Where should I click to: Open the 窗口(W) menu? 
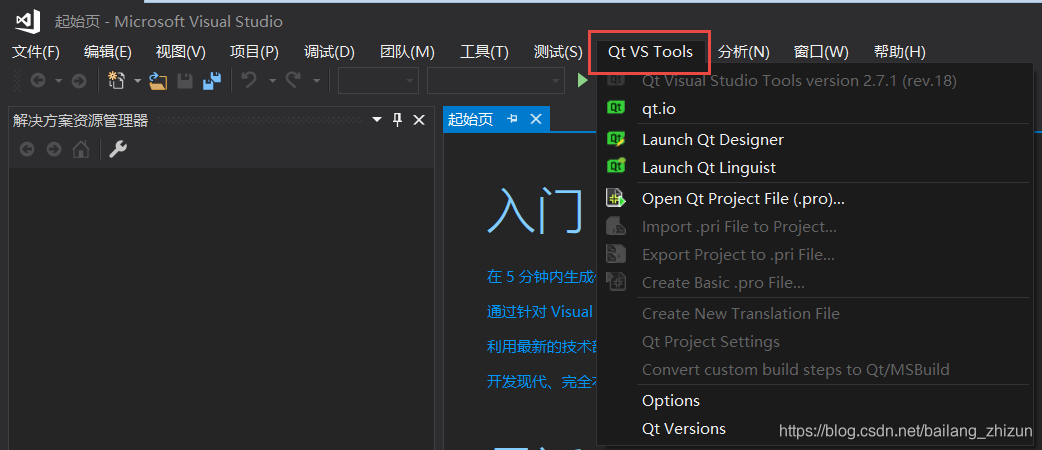point(821,52)
